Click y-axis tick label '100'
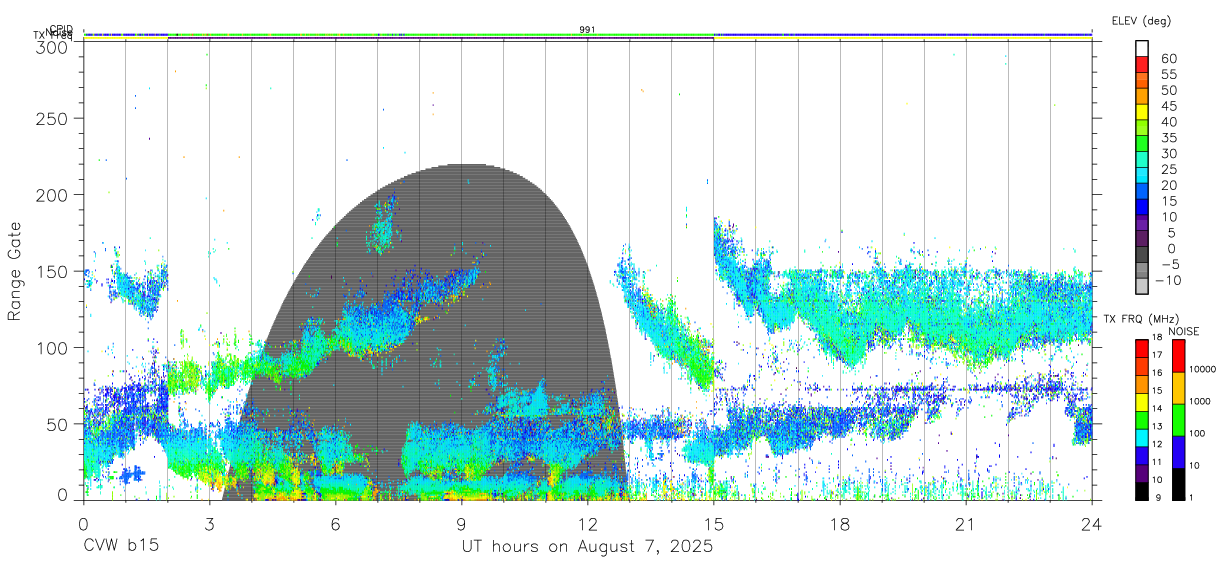The width and height of the screenshot is (1228, 567). pos(53,348)
